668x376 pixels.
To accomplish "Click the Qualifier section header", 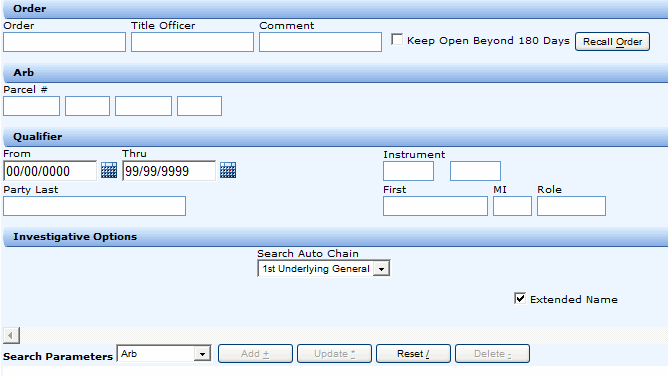I will [x=336, y=137].
